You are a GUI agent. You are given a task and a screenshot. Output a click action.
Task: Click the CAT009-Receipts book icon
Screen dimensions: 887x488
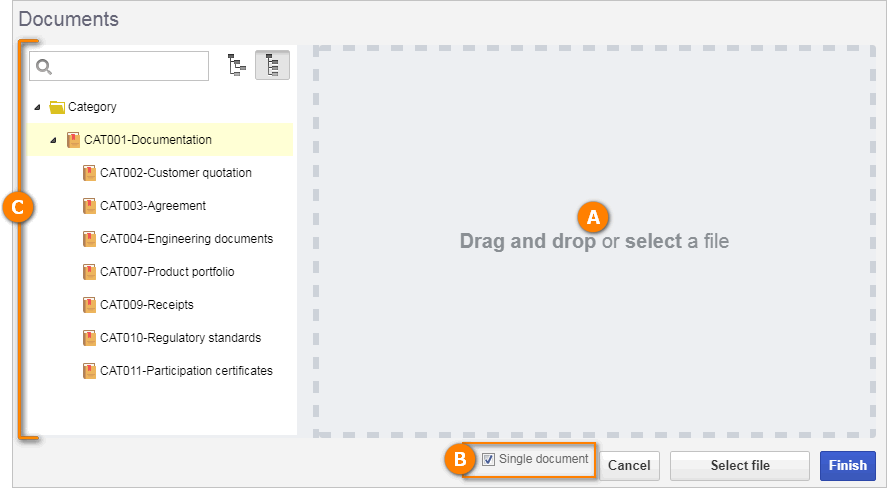point(89,305)
